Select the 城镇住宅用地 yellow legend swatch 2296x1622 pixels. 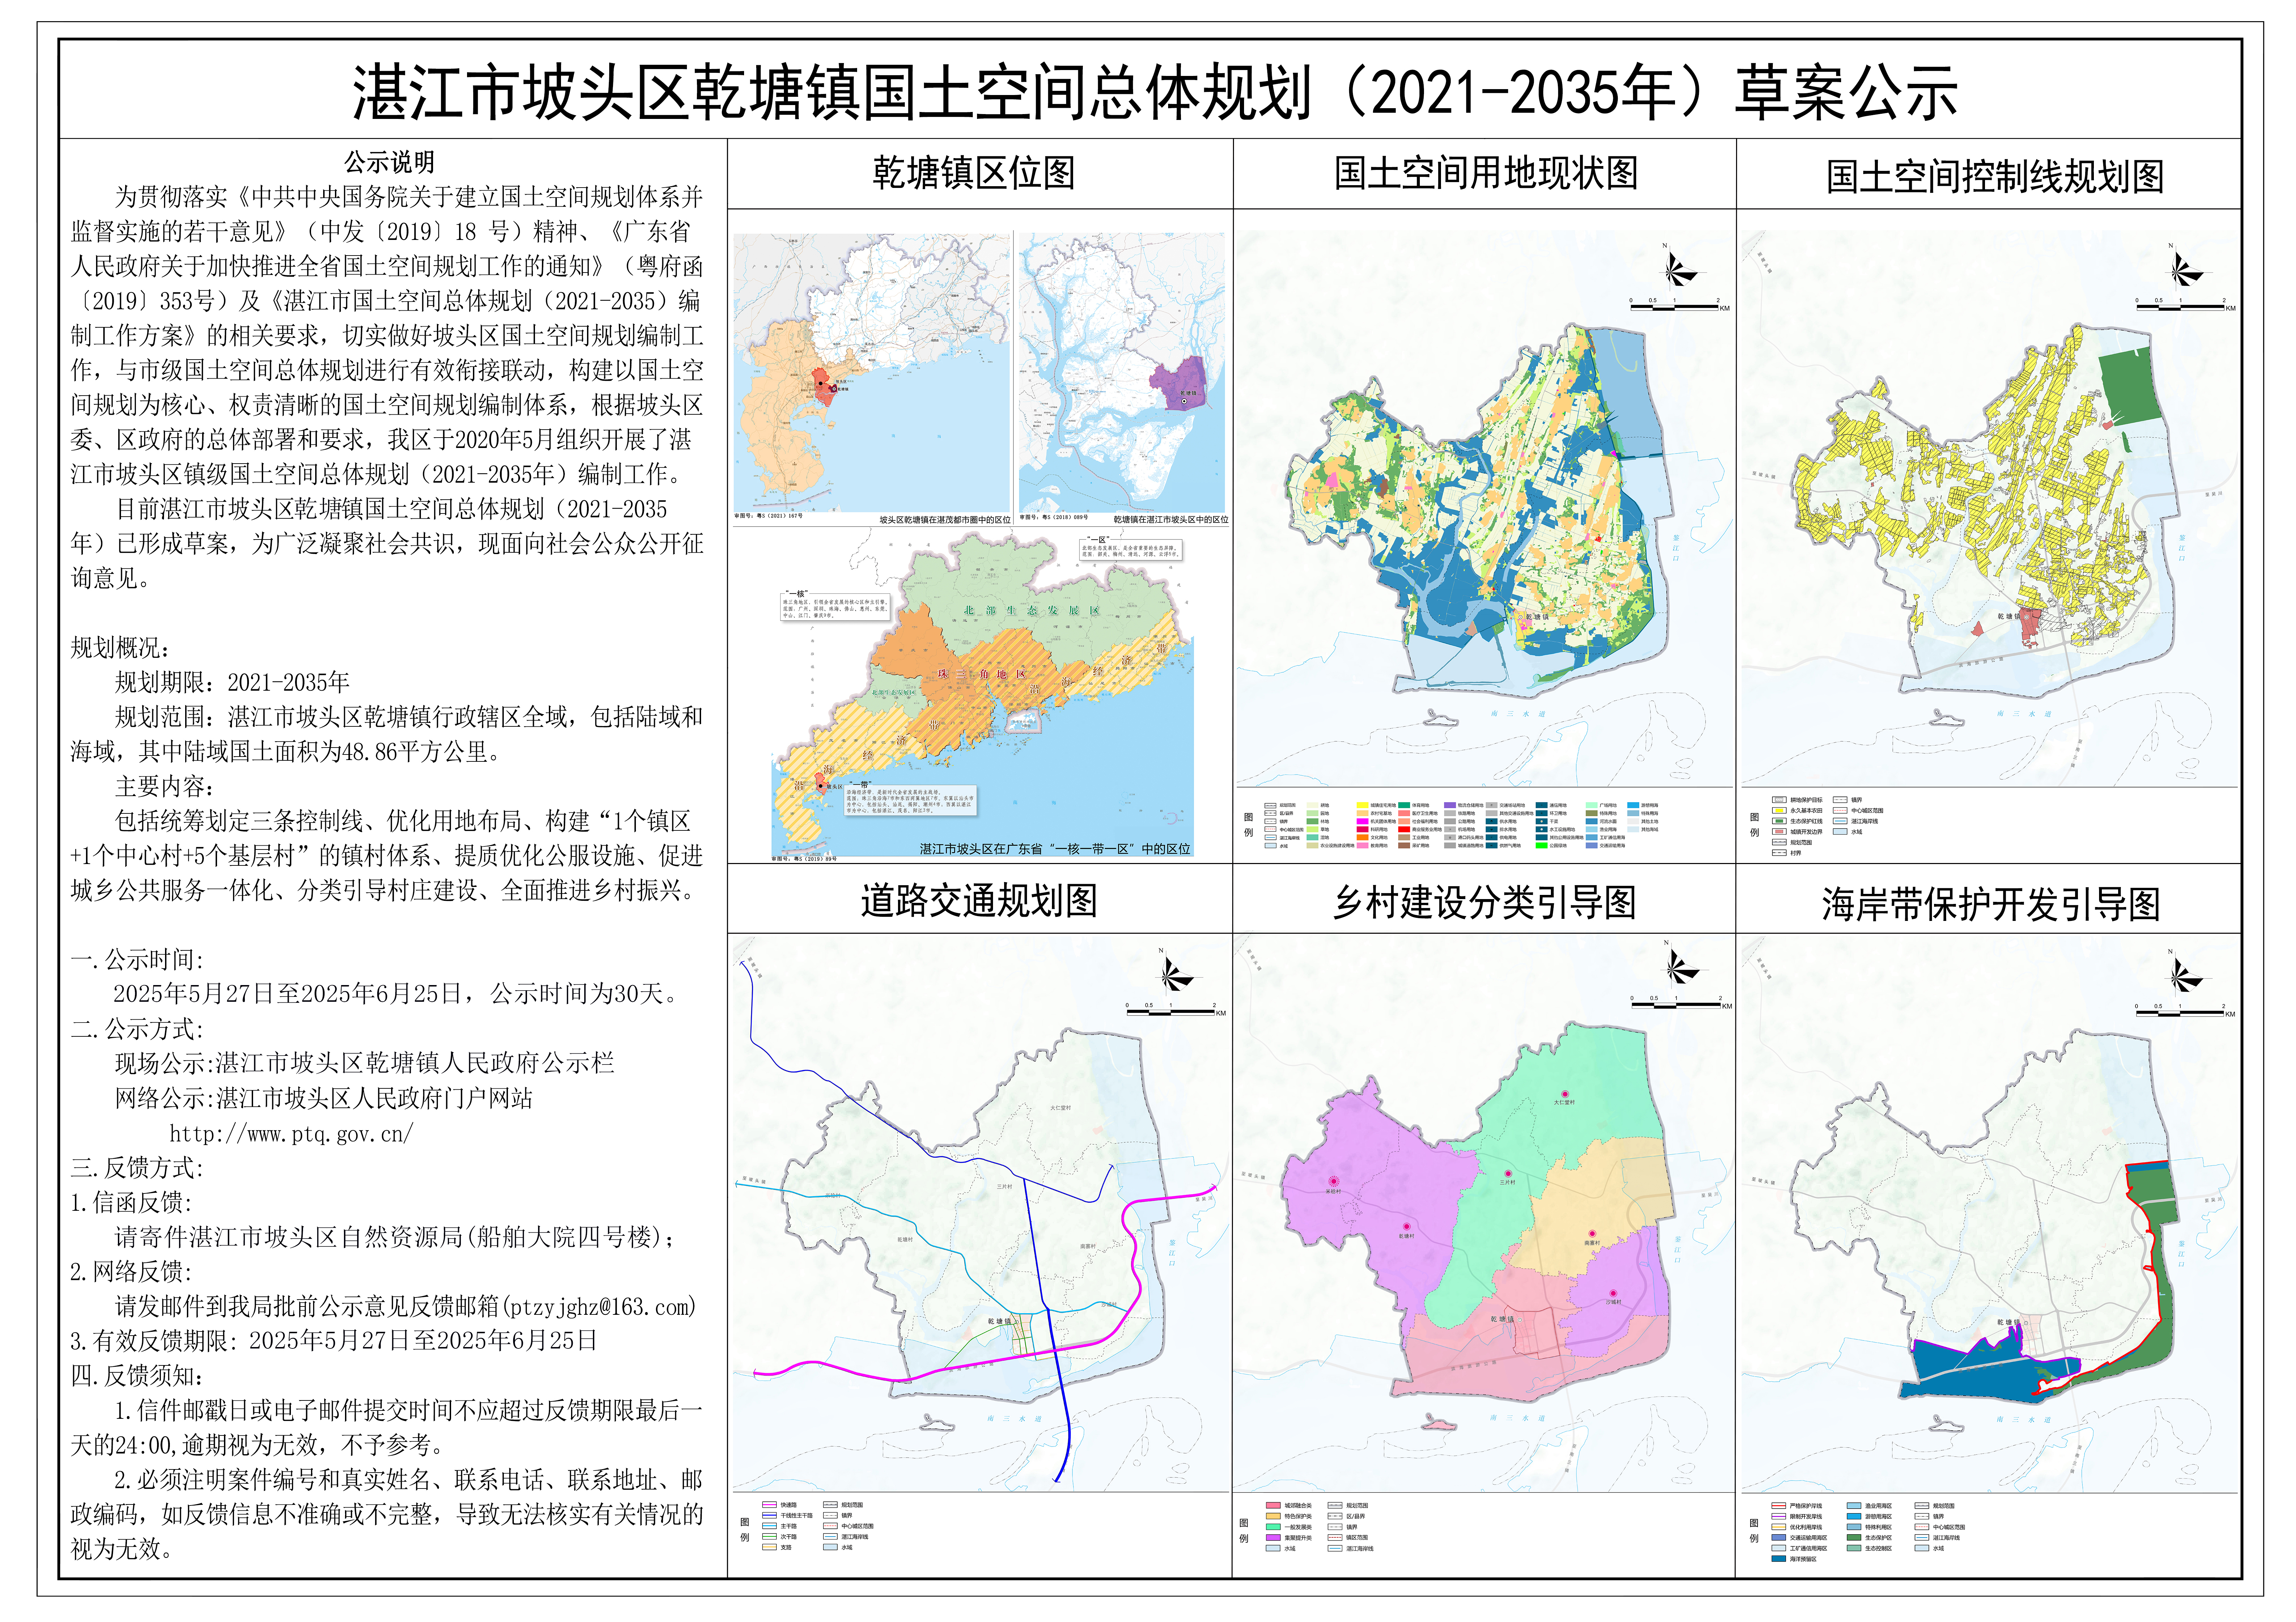coord(1363,805)
